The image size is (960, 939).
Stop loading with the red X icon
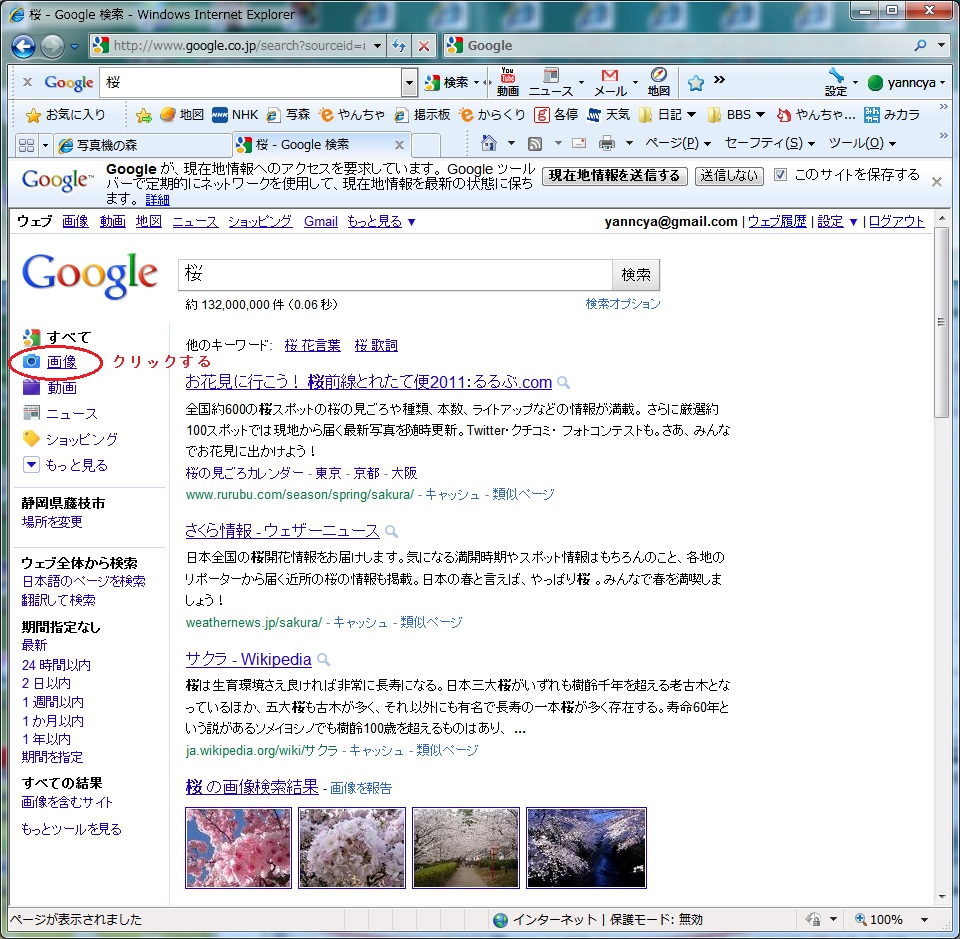(423, 45)
